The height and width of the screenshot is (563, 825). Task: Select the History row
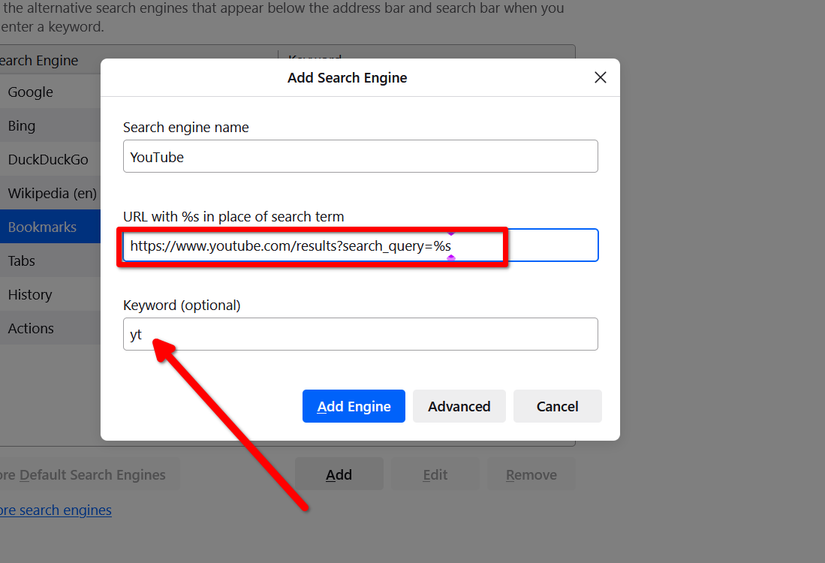click(50, 294)
